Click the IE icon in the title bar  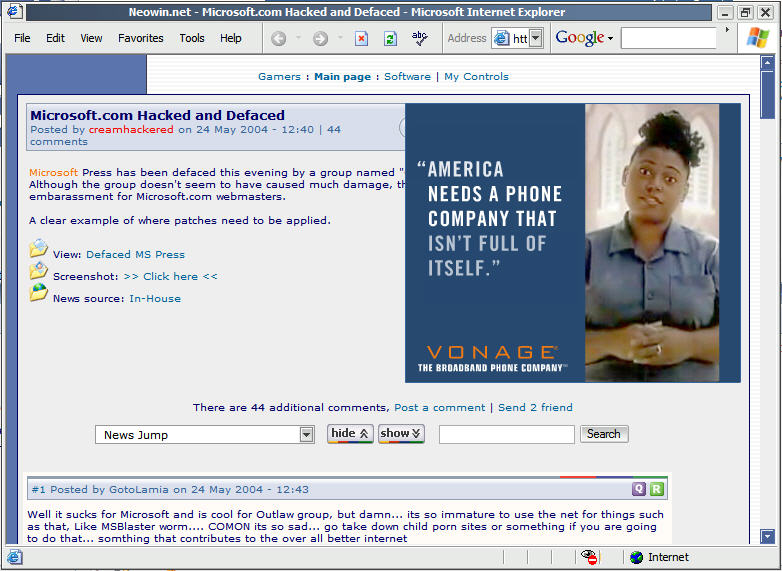pos(14,11)
